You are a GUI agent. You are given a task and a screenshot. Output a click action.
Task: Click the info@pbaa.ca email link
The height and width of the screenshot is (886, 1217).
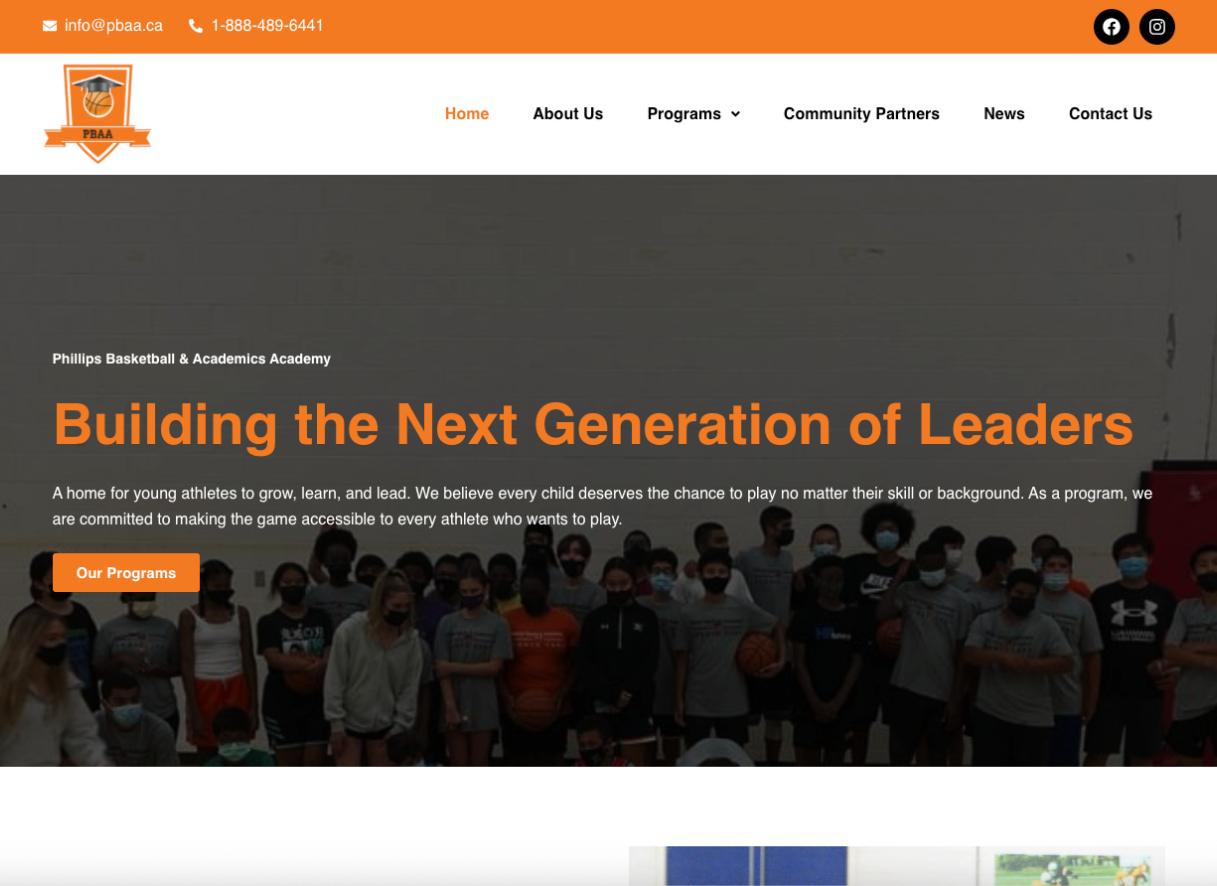tap(114, 26)
